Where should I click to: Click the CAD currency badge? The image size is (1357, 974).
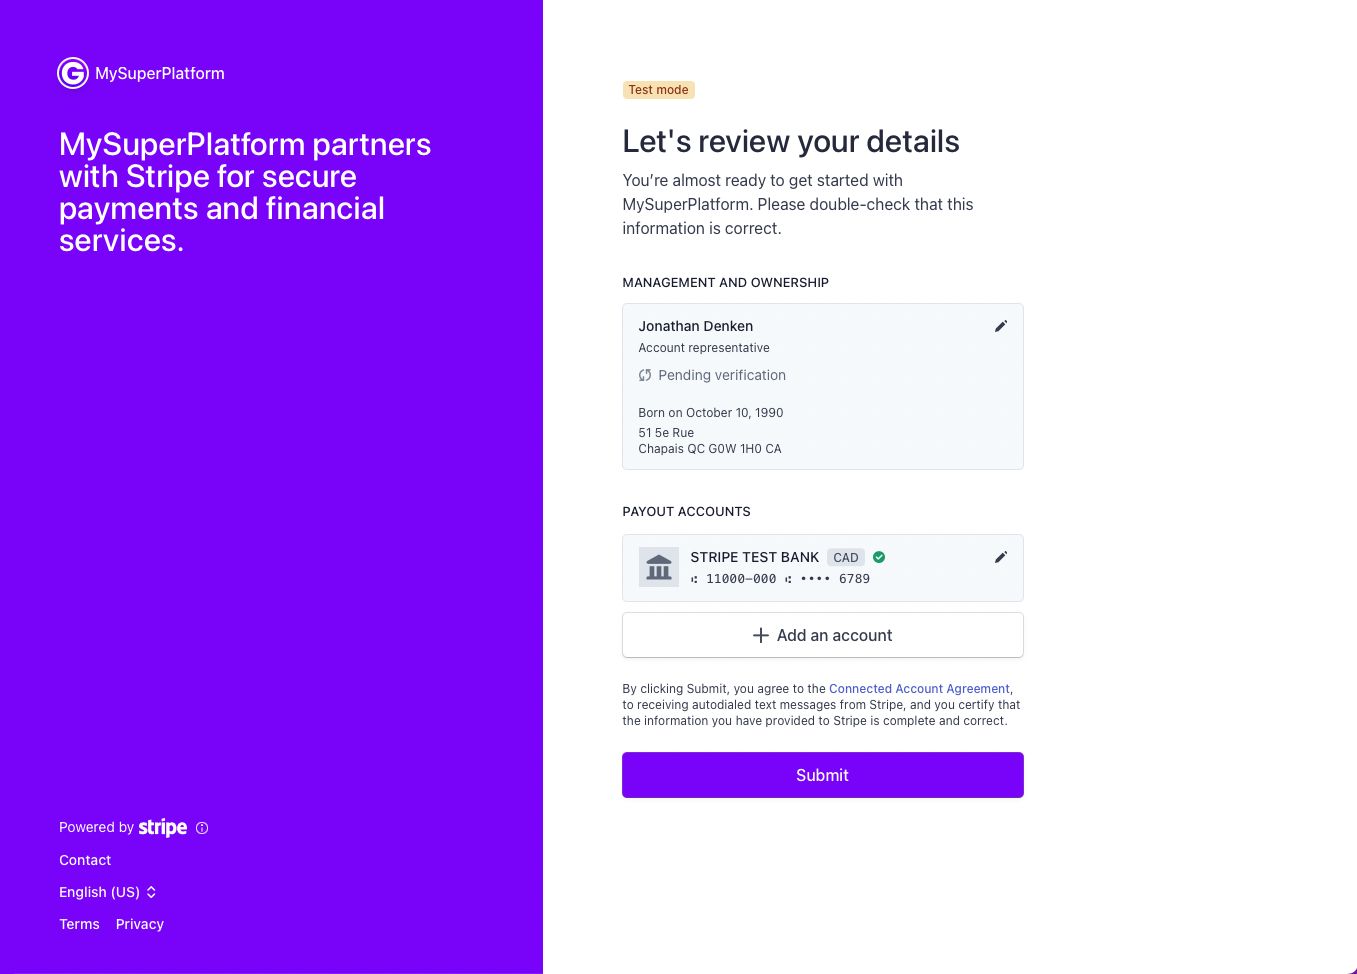[x=846, y=558]
